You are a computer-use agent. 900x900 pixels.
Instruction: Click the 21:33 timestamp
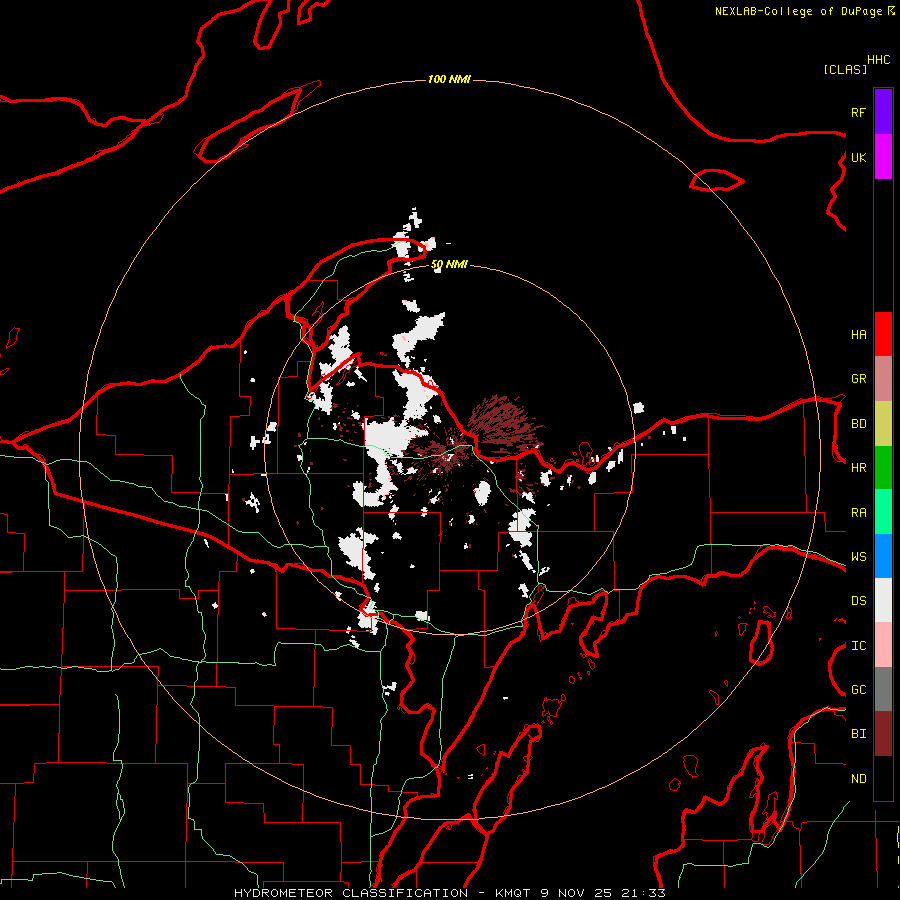coord(645,893)
